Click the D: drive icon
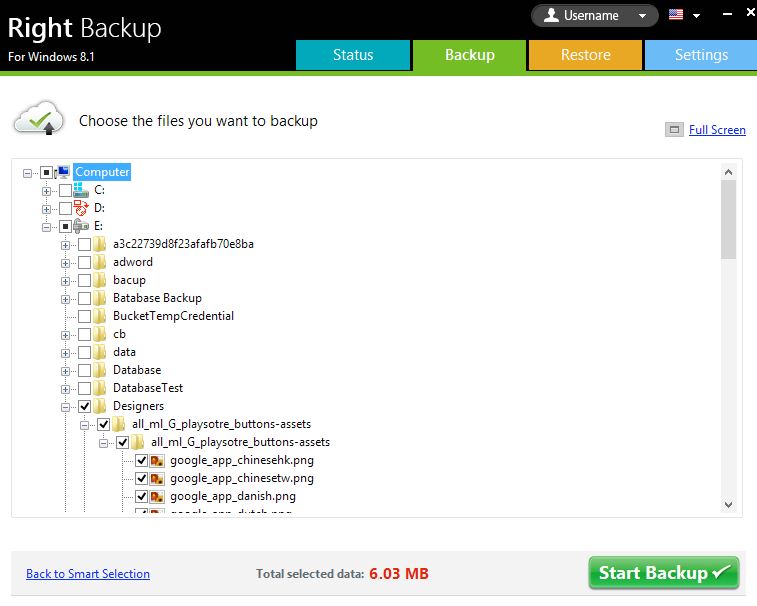This screenshot has height=606, width=757. [81, 208]
